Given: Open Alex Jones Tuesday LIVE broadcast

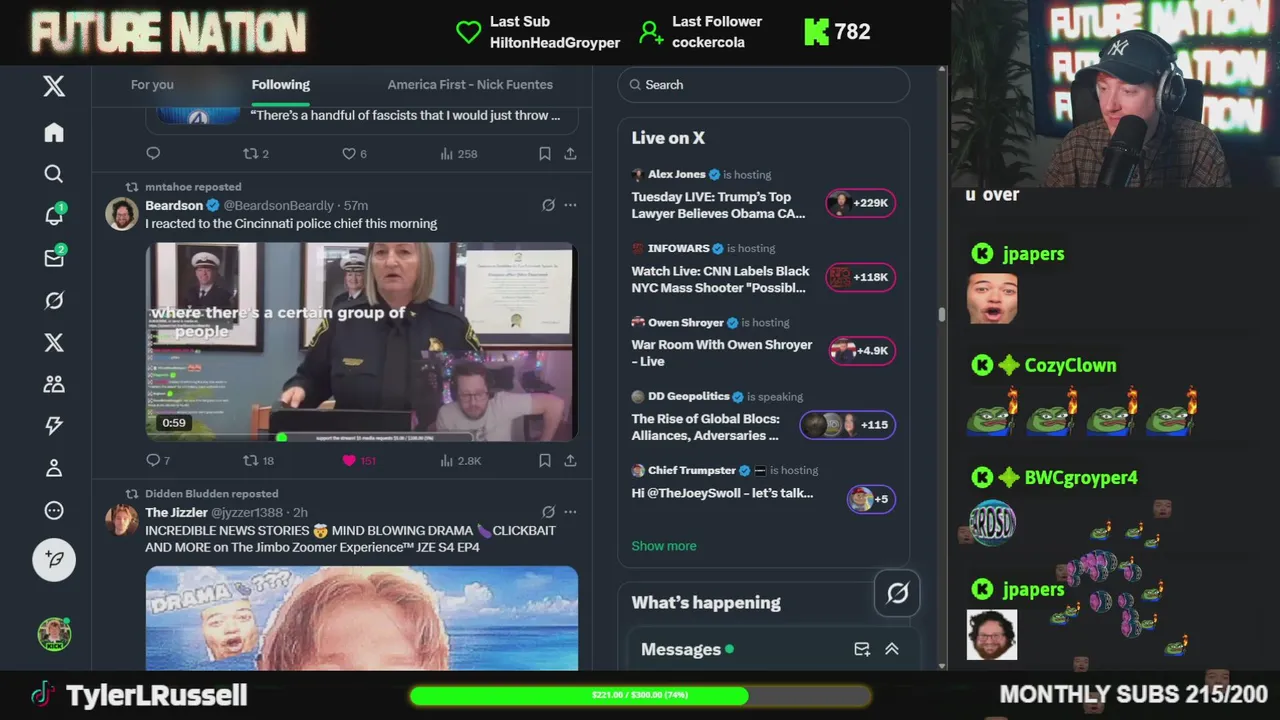Looking at the screenshot, I should coord(718,205).
